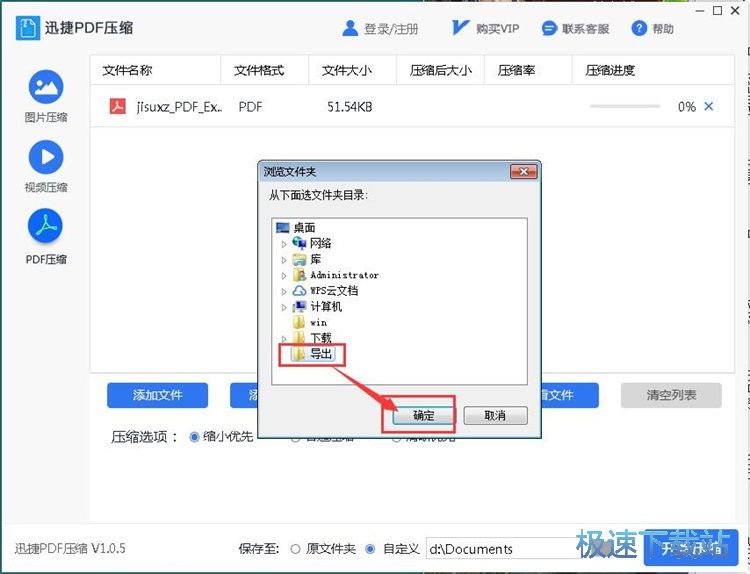Expand the 网络 tree node

tap(284, 244)
